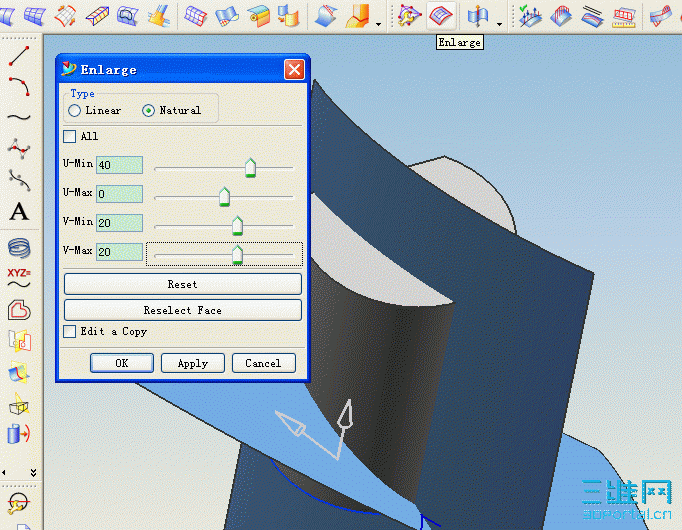This screenshot has height=530, width=682.
Task: Click the V-Min slider handle
Action: tap(237, 226)
